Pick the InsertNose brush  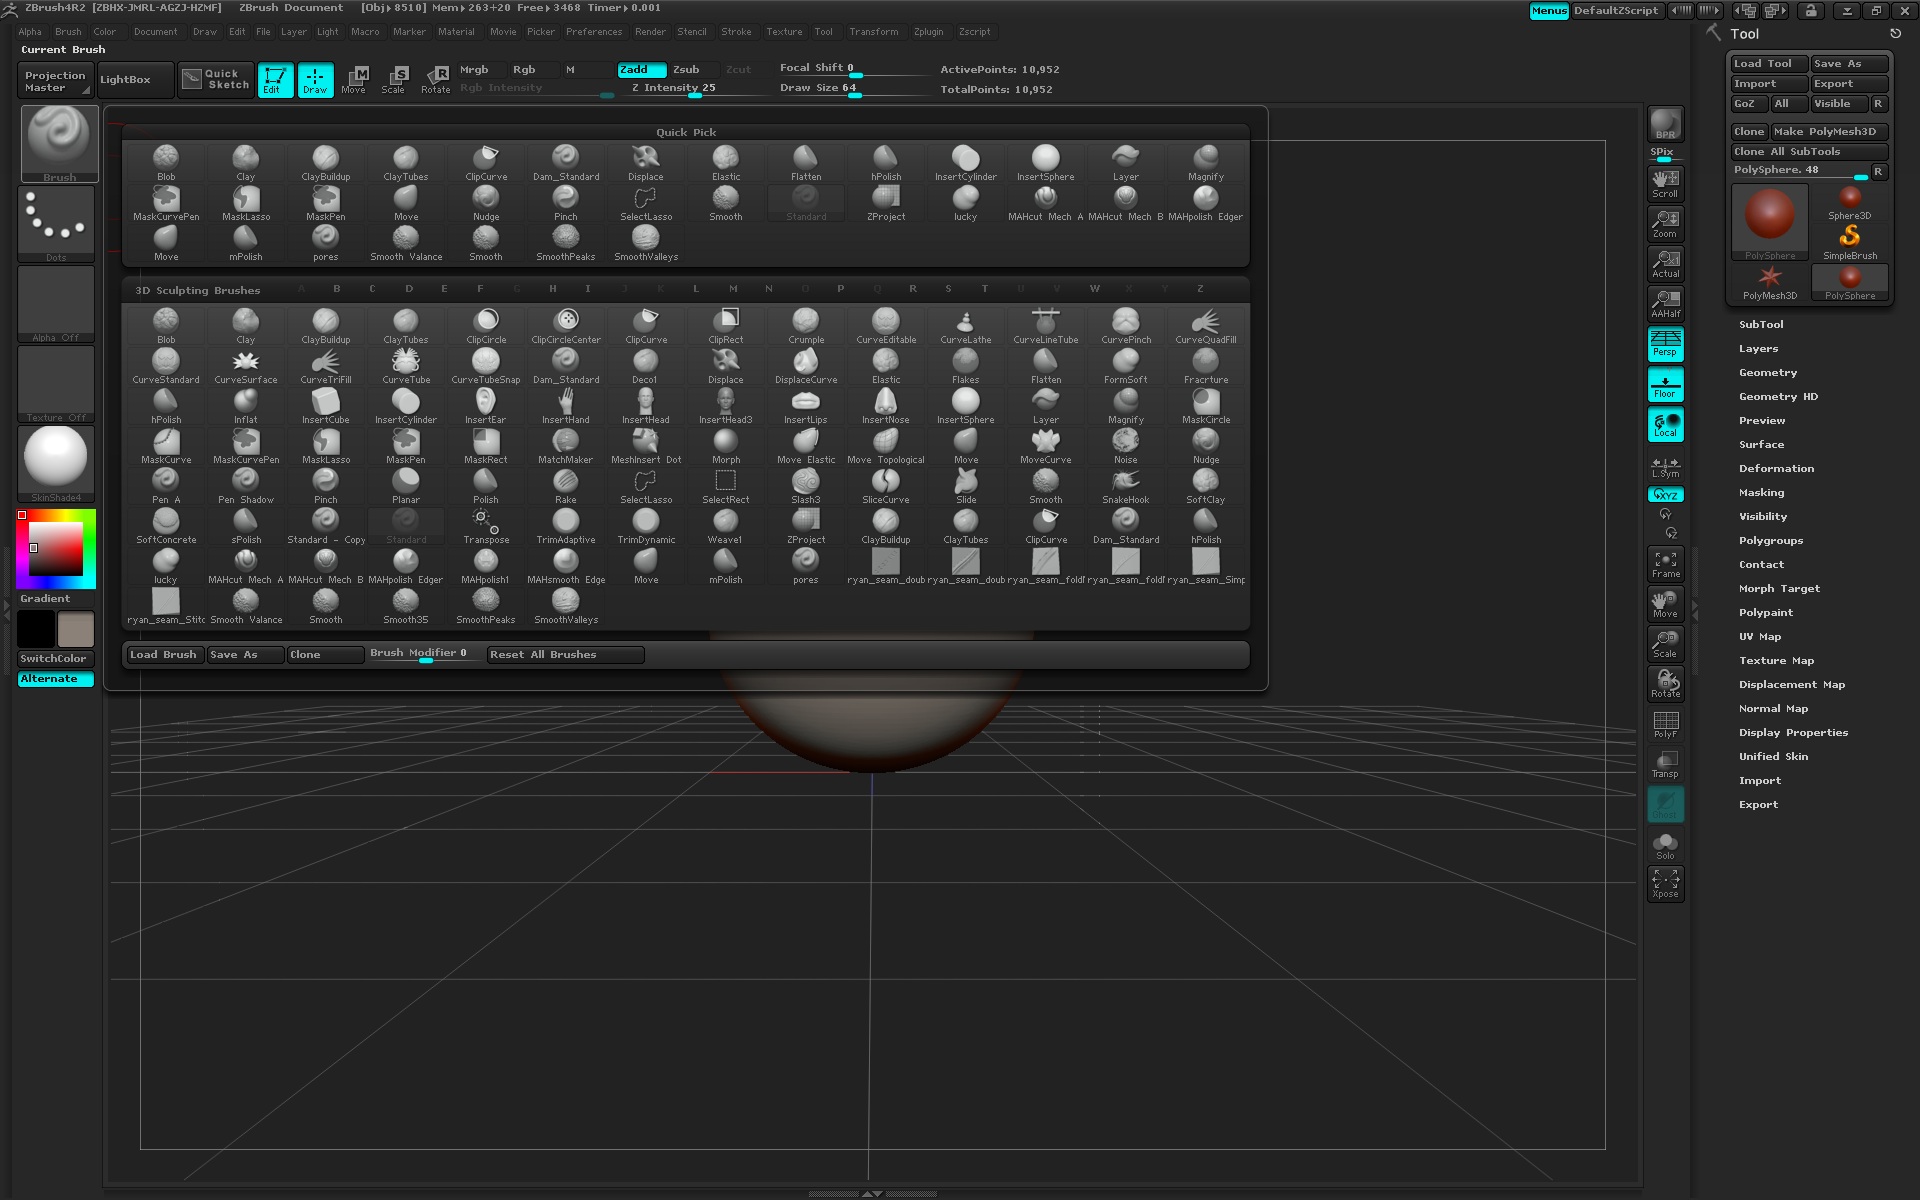[x=886, y=406]
